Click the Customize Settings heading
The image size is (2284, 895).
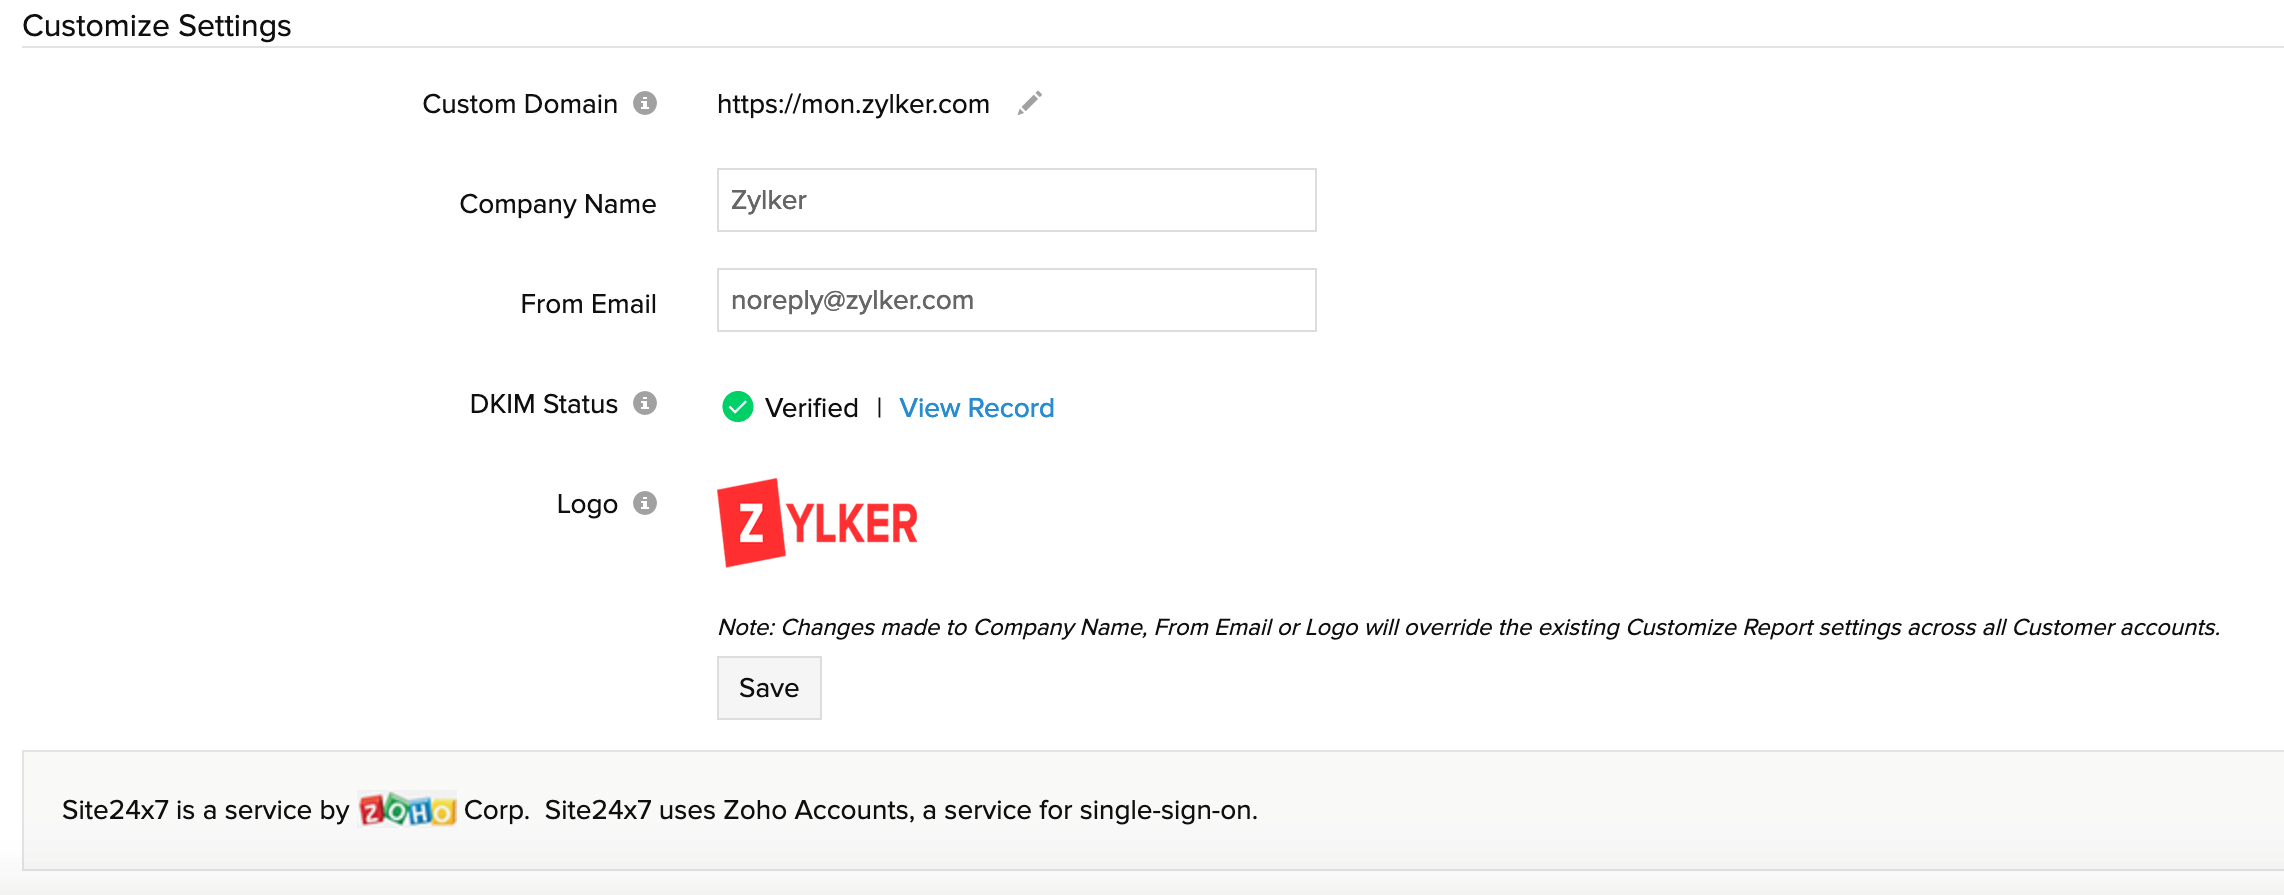157,25
